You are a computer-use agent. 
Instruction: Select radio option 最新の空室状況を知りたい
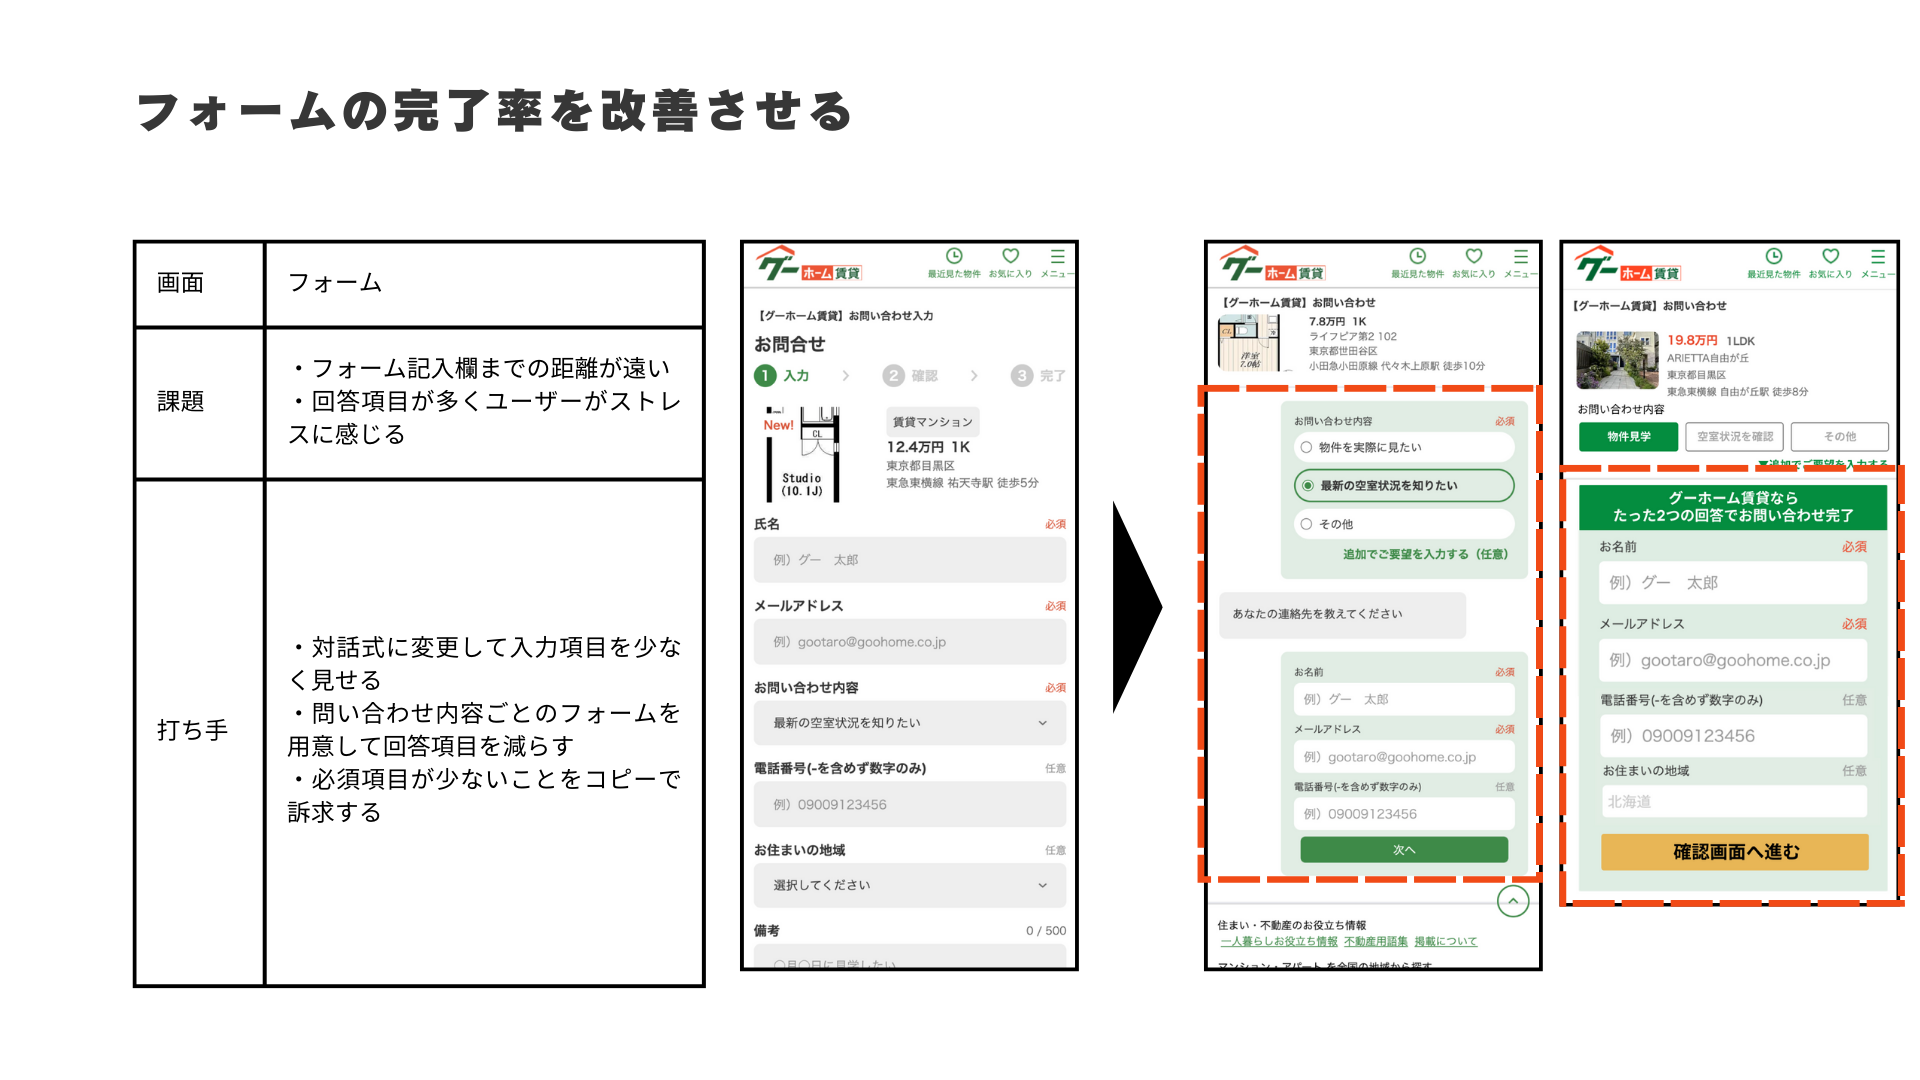coord(1308,486)
